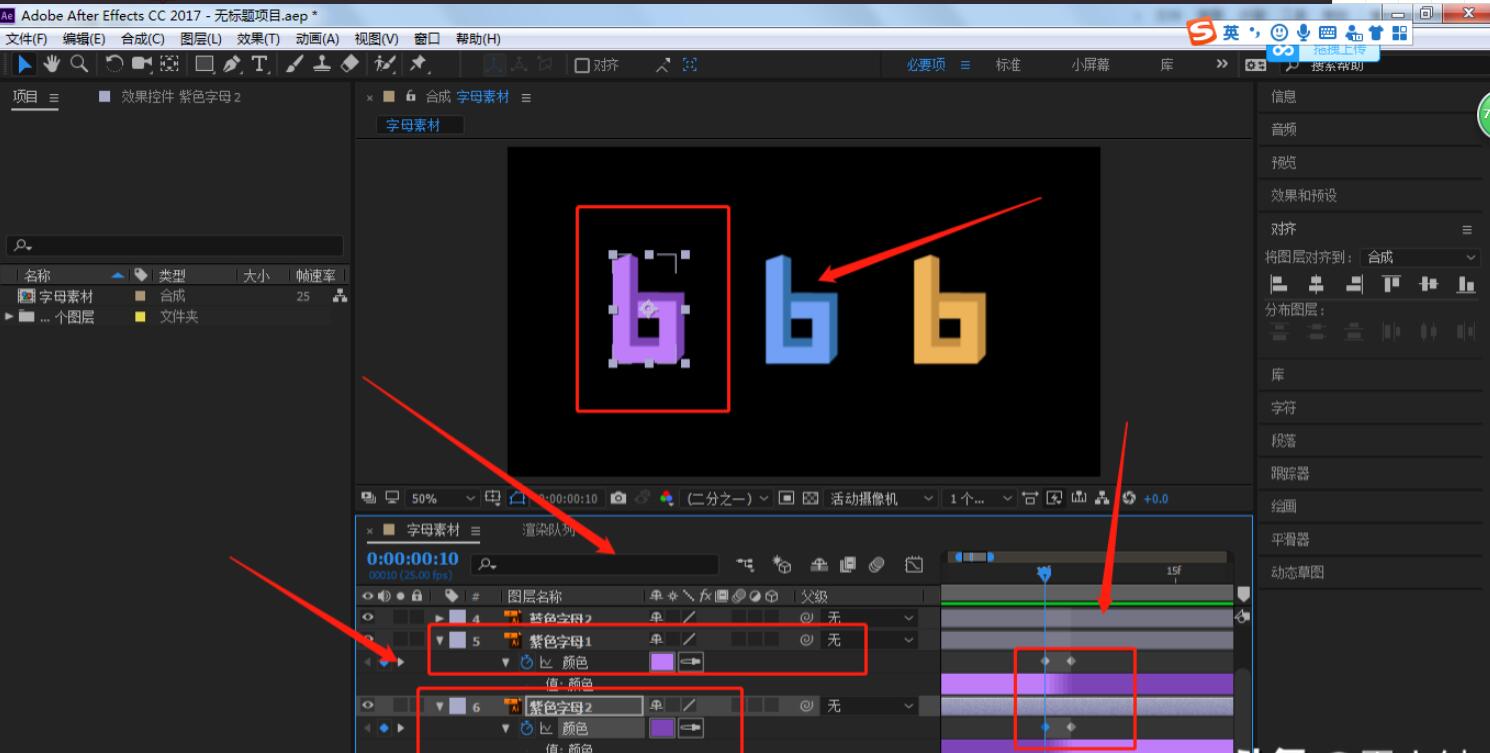The image size is (1490, 753).
Task: Enable frame blending for layers icon
Action: tap(848, 565)
